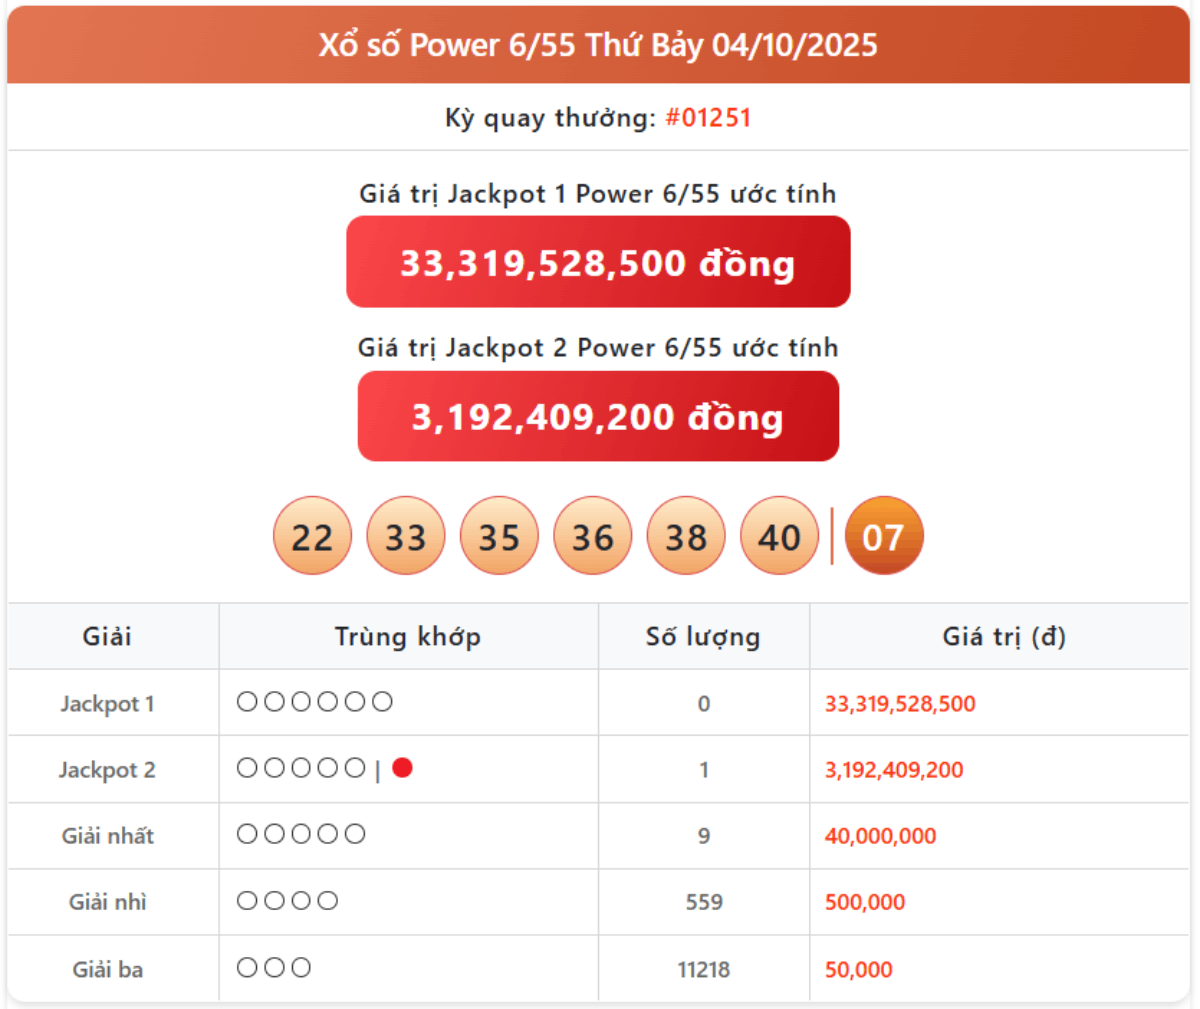Click the number 33 lottery ball
Screen dimensions: 1200x1009
405,537
